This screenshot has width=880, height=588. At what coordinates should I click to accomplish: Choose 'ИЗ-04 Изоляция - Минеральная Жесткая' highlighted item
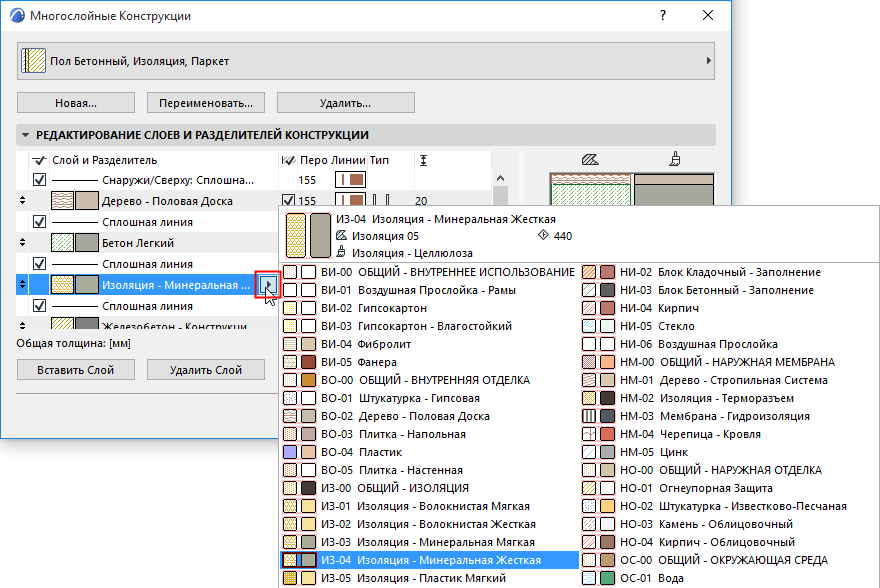(x=429, y=560)
